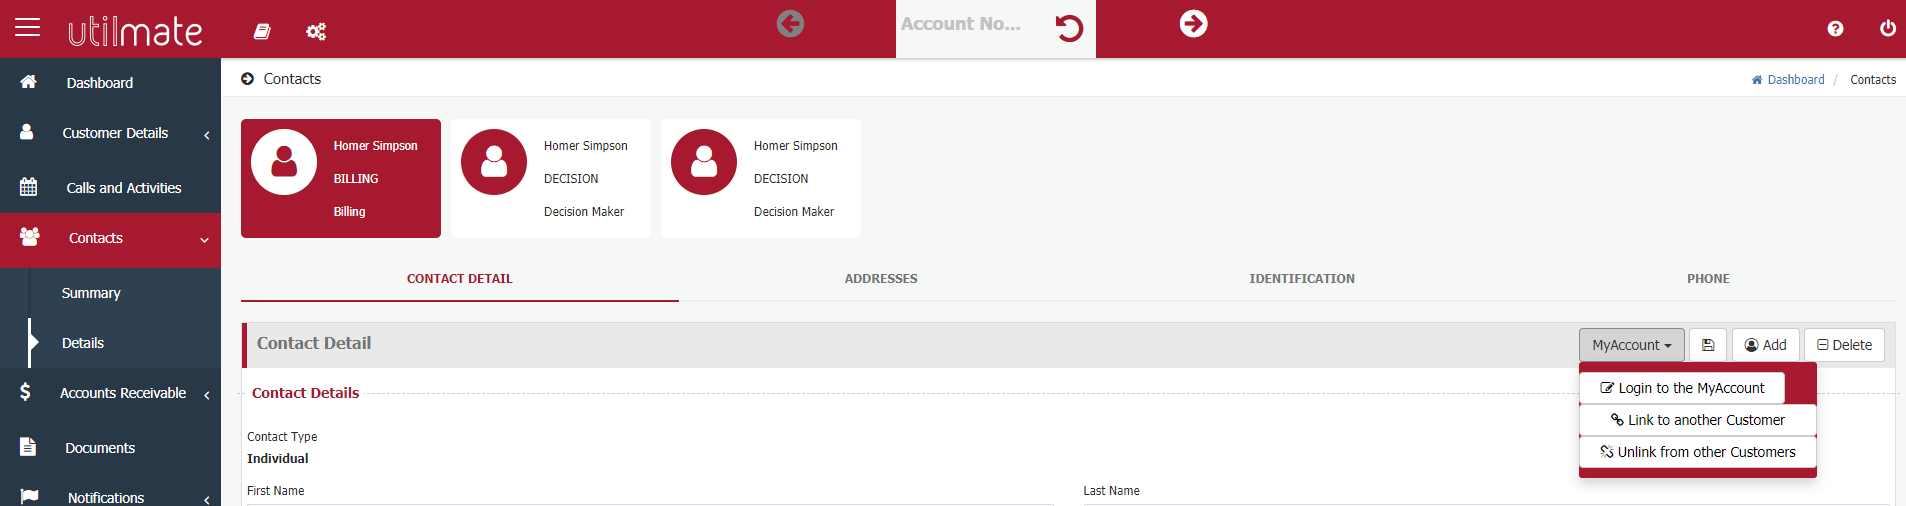Choose Login to the MyAccount
Screen dimensions: 1906x506
(x=1682, y=388)
